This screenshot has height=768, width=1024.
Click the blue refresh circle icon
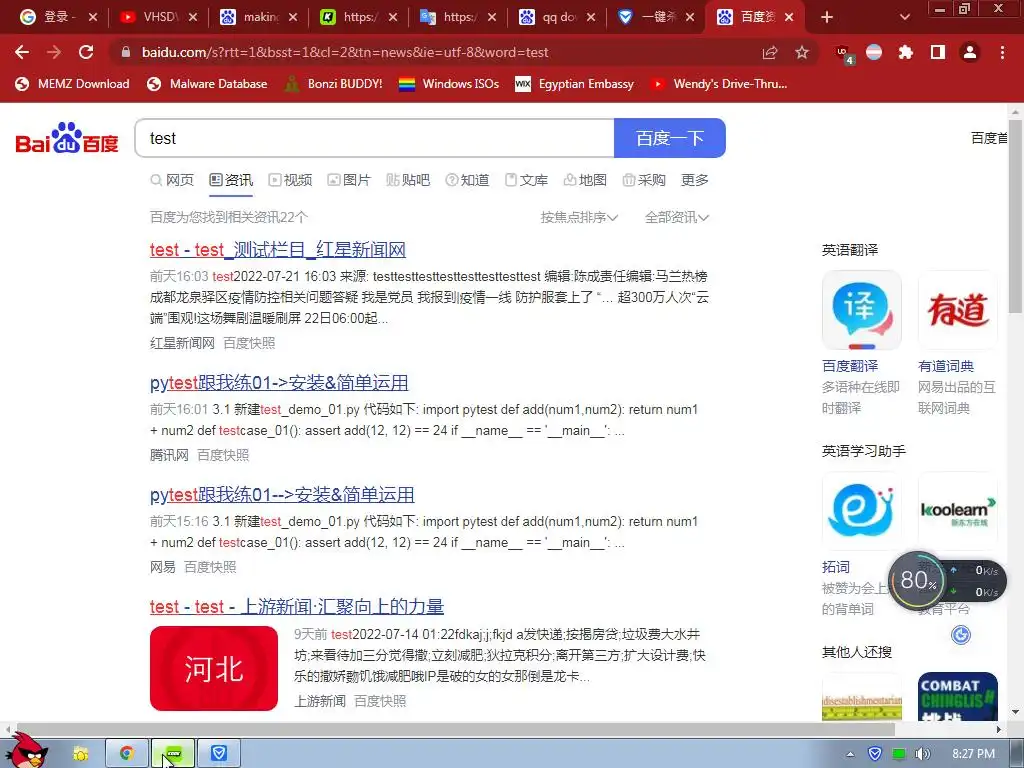[961, 634]
